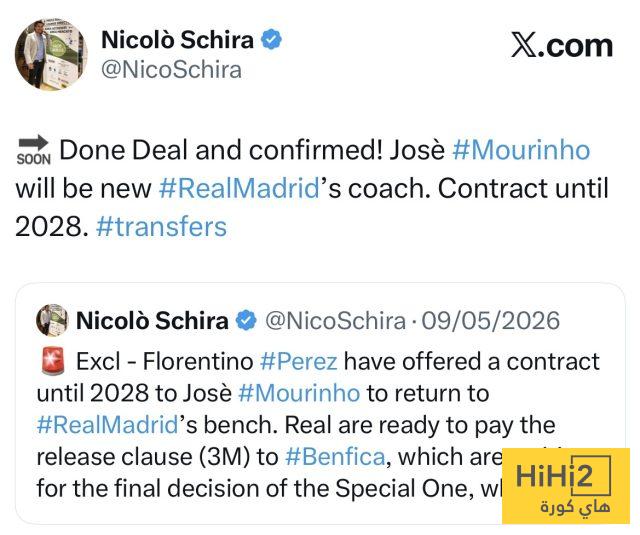The image size is (640, 535).
Task: Open the #RealMadrid hashtag in quoted tweet
Action: tap(108, 425)
